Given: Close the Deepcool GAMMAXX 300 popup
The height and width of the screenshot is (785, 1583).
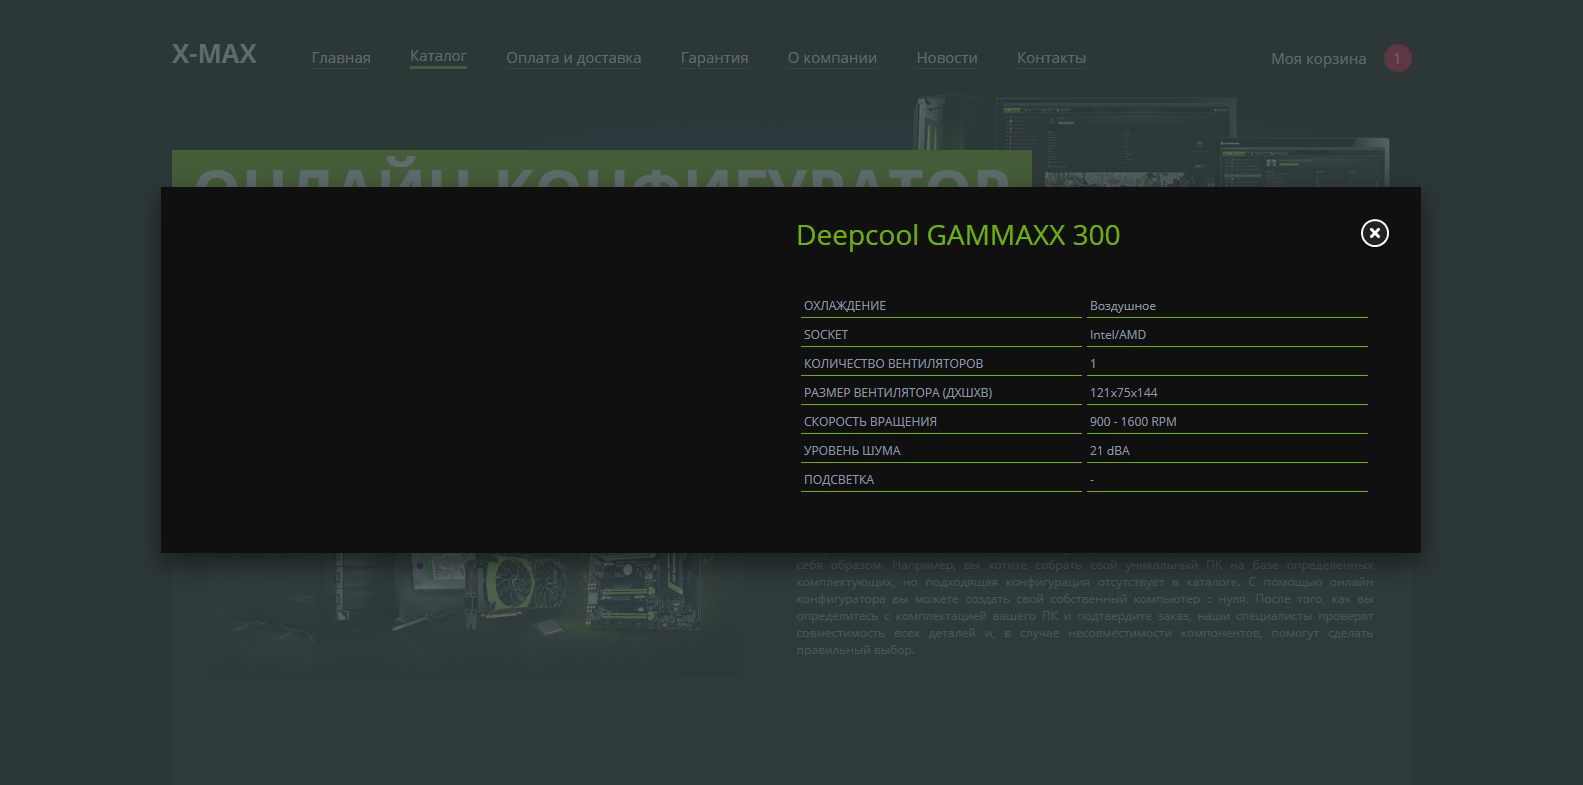Looking at the screenshot, I should coord(1374,233).
